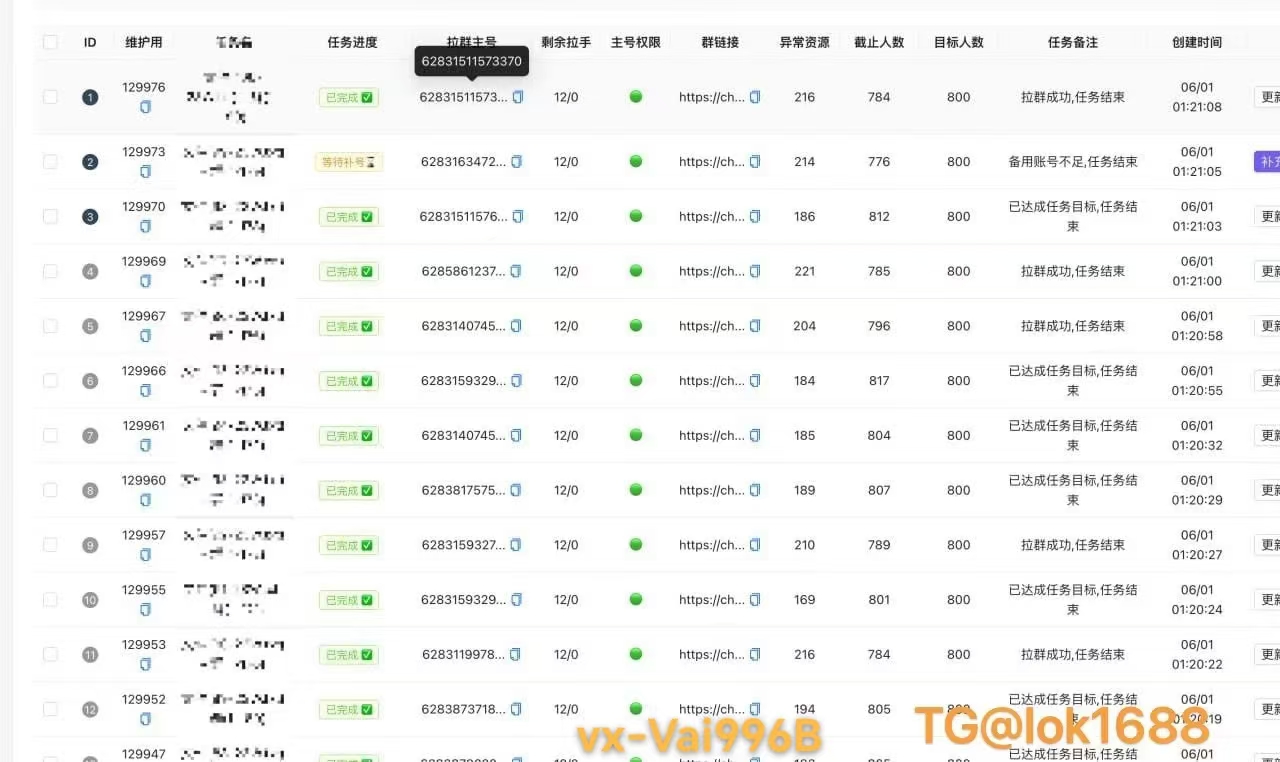Image resolution: width=1280 pixels, height=762 pixels.
Task: Copy task ID 129976
Action: [145, 107]
